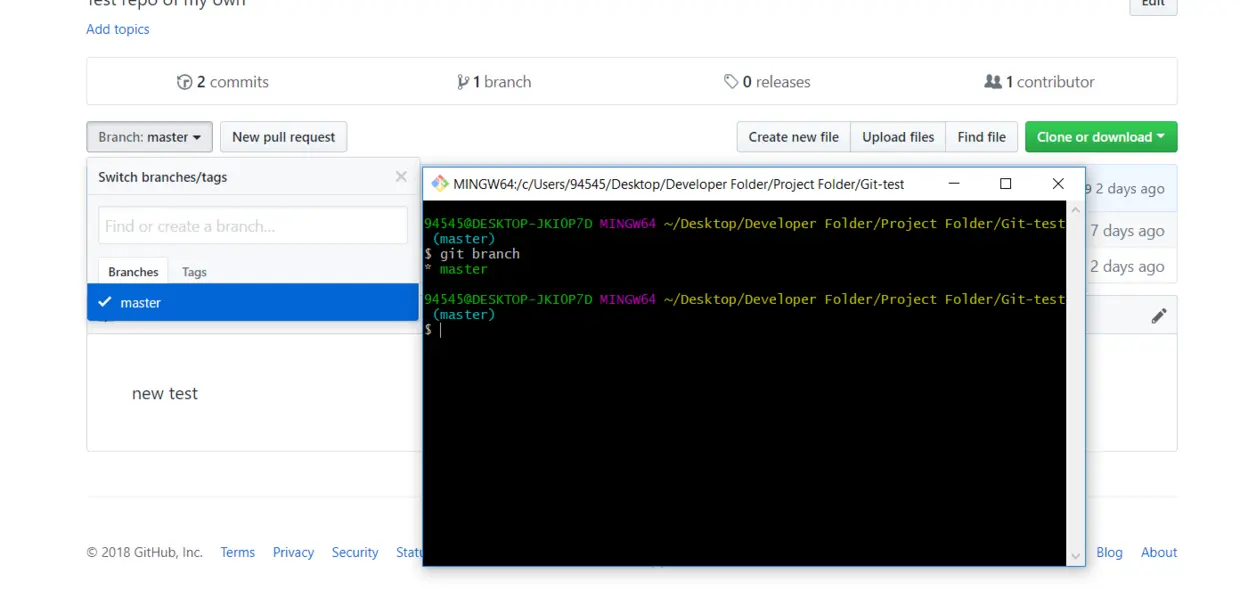Click the 'new test' README text
The width and height of the screenshot is (1240, 606).
coord(165,393)
